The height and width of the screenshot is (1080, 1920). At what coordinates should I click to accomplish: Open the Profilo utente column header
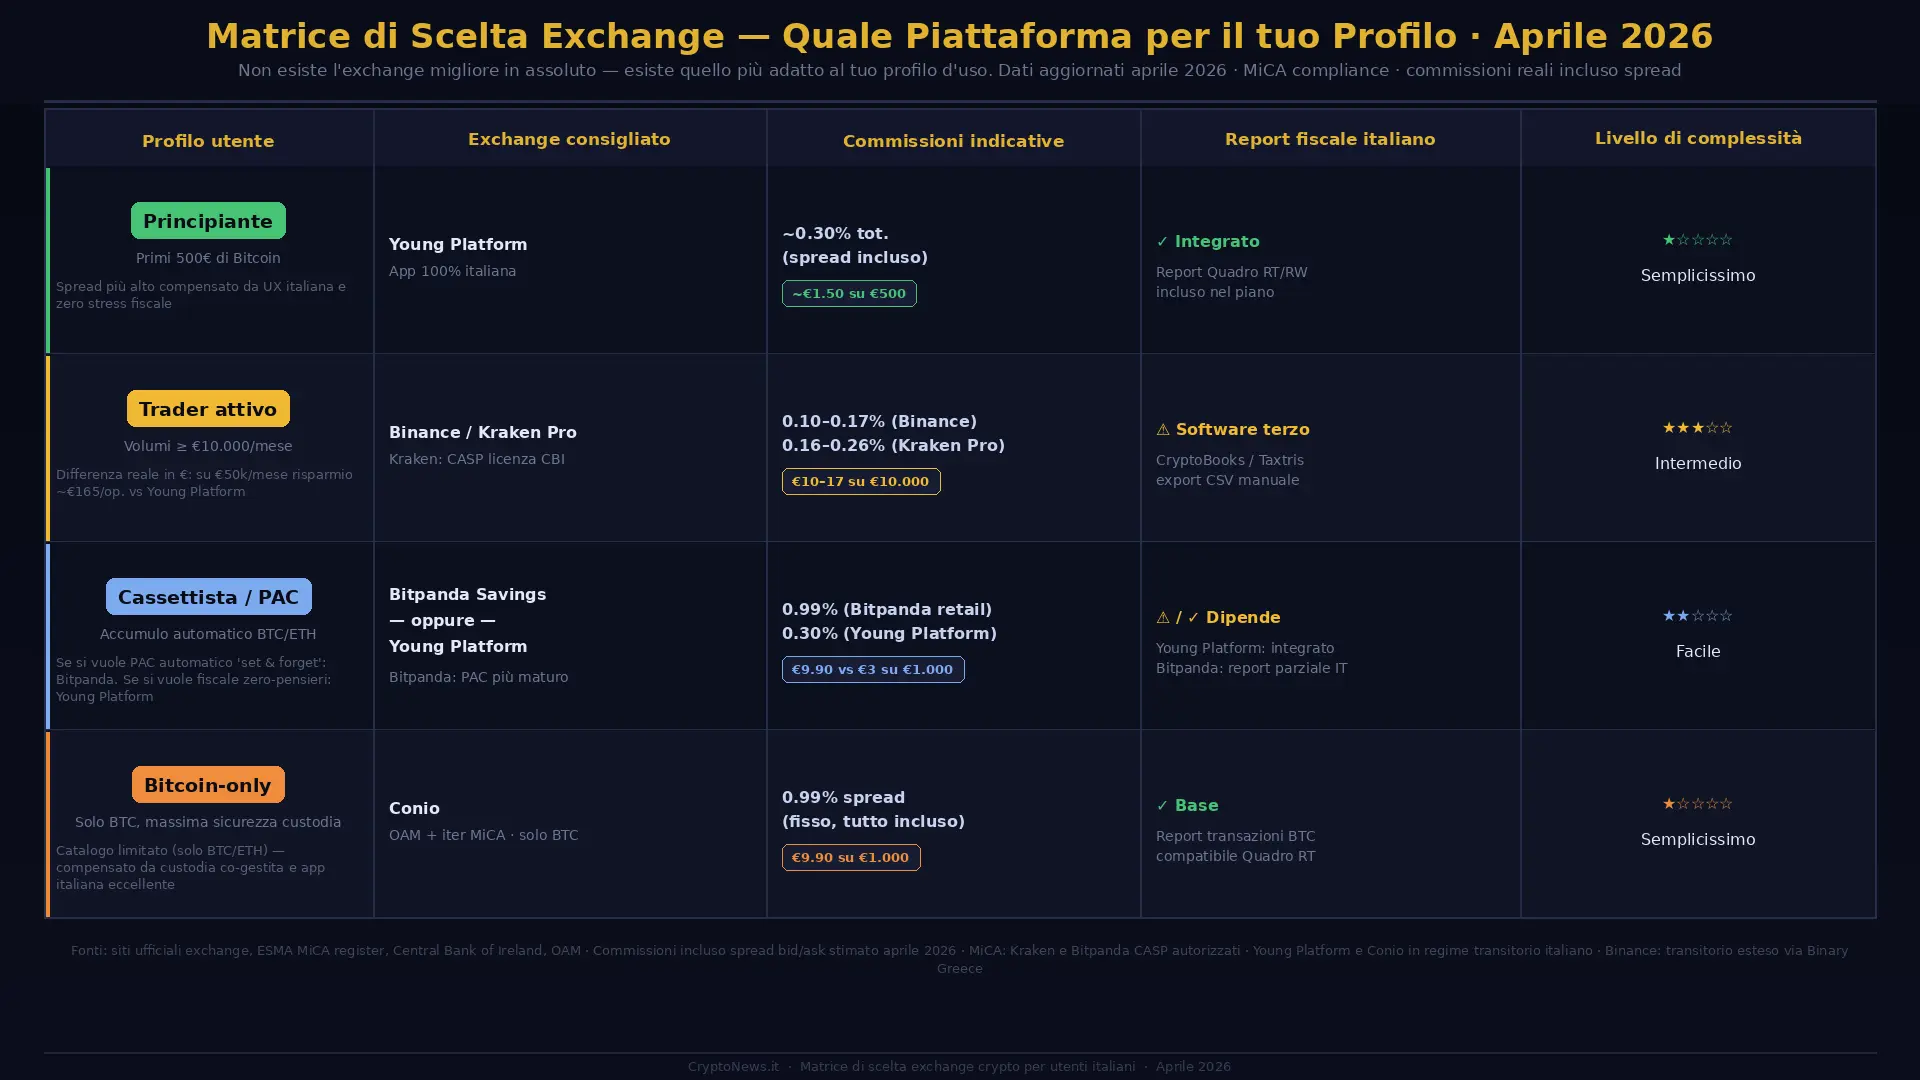[208, 141]
